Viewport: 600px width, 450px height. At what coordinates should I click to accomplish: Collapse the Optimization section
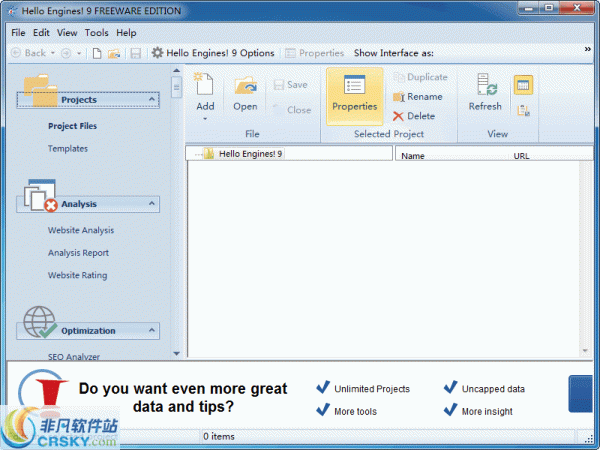(x=152, y=330)
